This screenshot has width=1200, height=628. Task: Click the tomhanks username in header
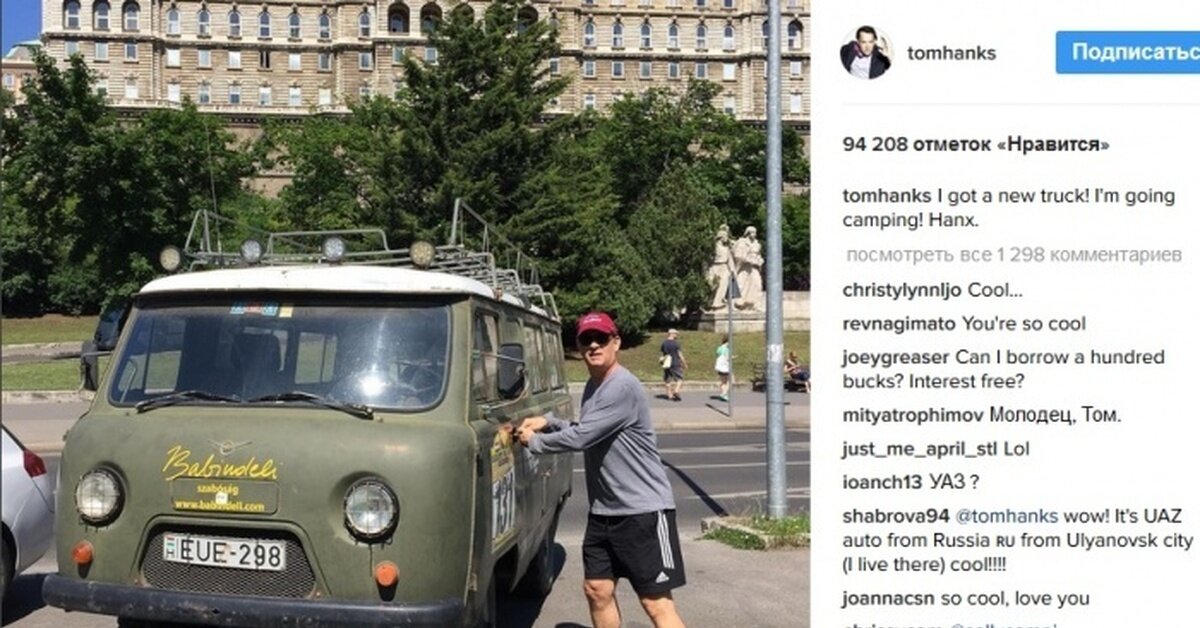tap(951, 54)
